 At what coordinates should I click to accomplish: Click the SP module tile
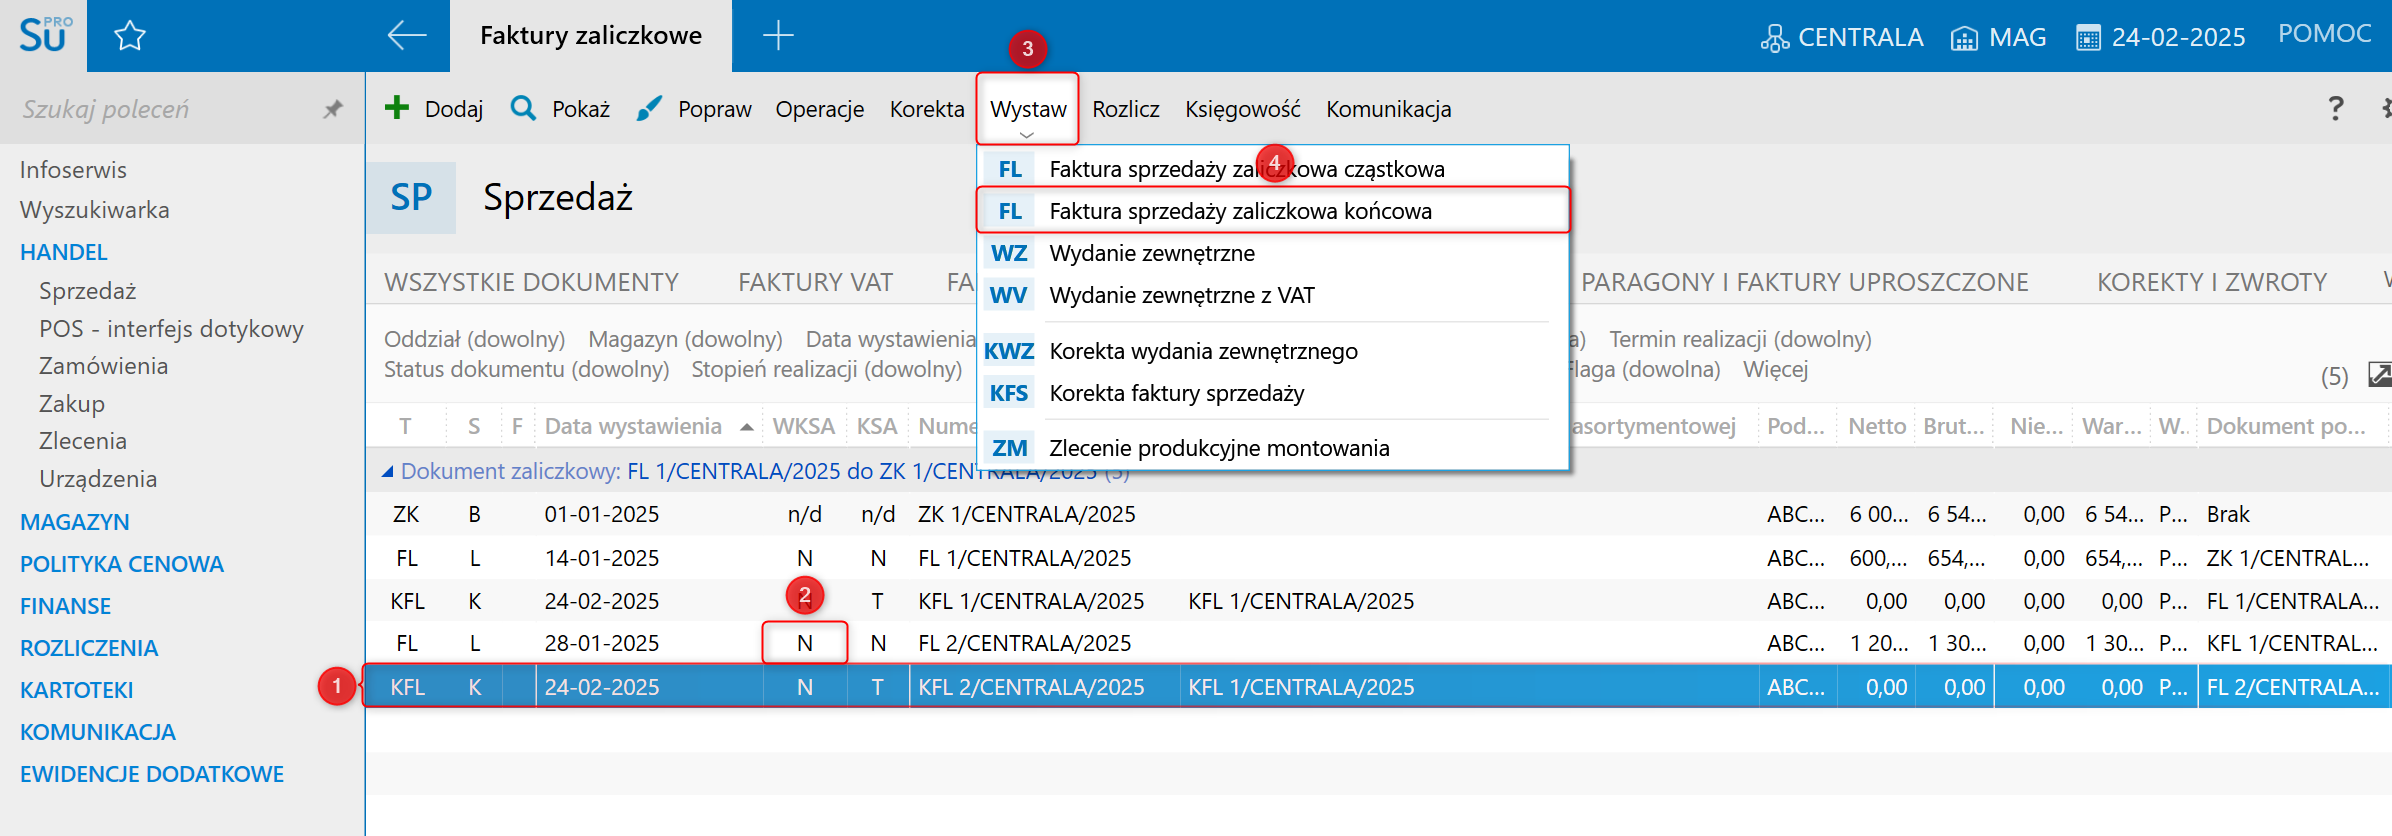tap(411, 197)
